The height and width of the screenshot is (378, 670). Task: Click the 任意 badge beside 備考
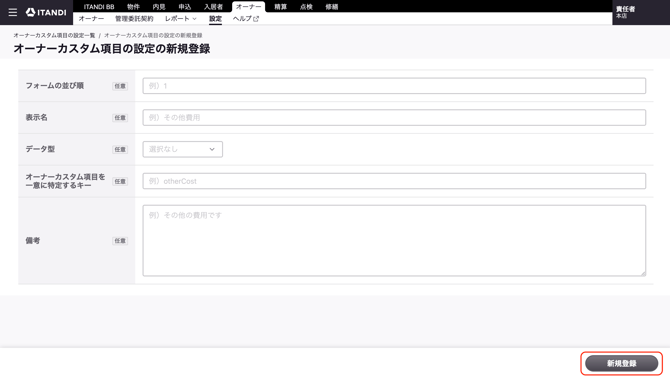pyautogui.click(x=120, y=241)
